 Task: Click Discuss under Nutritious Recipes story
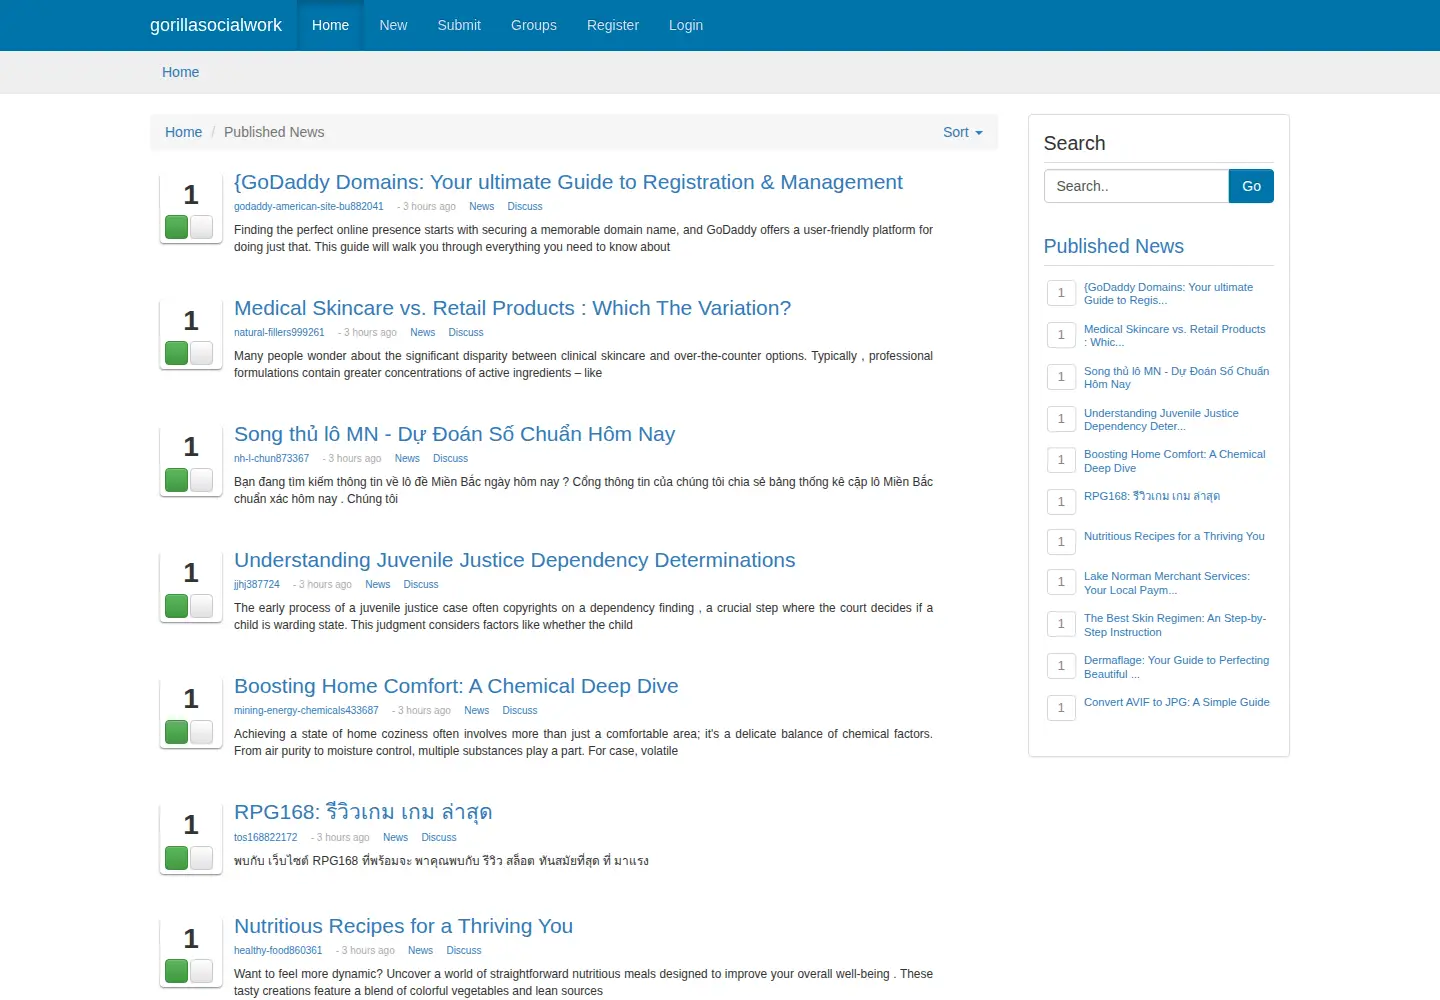(464, 950)
